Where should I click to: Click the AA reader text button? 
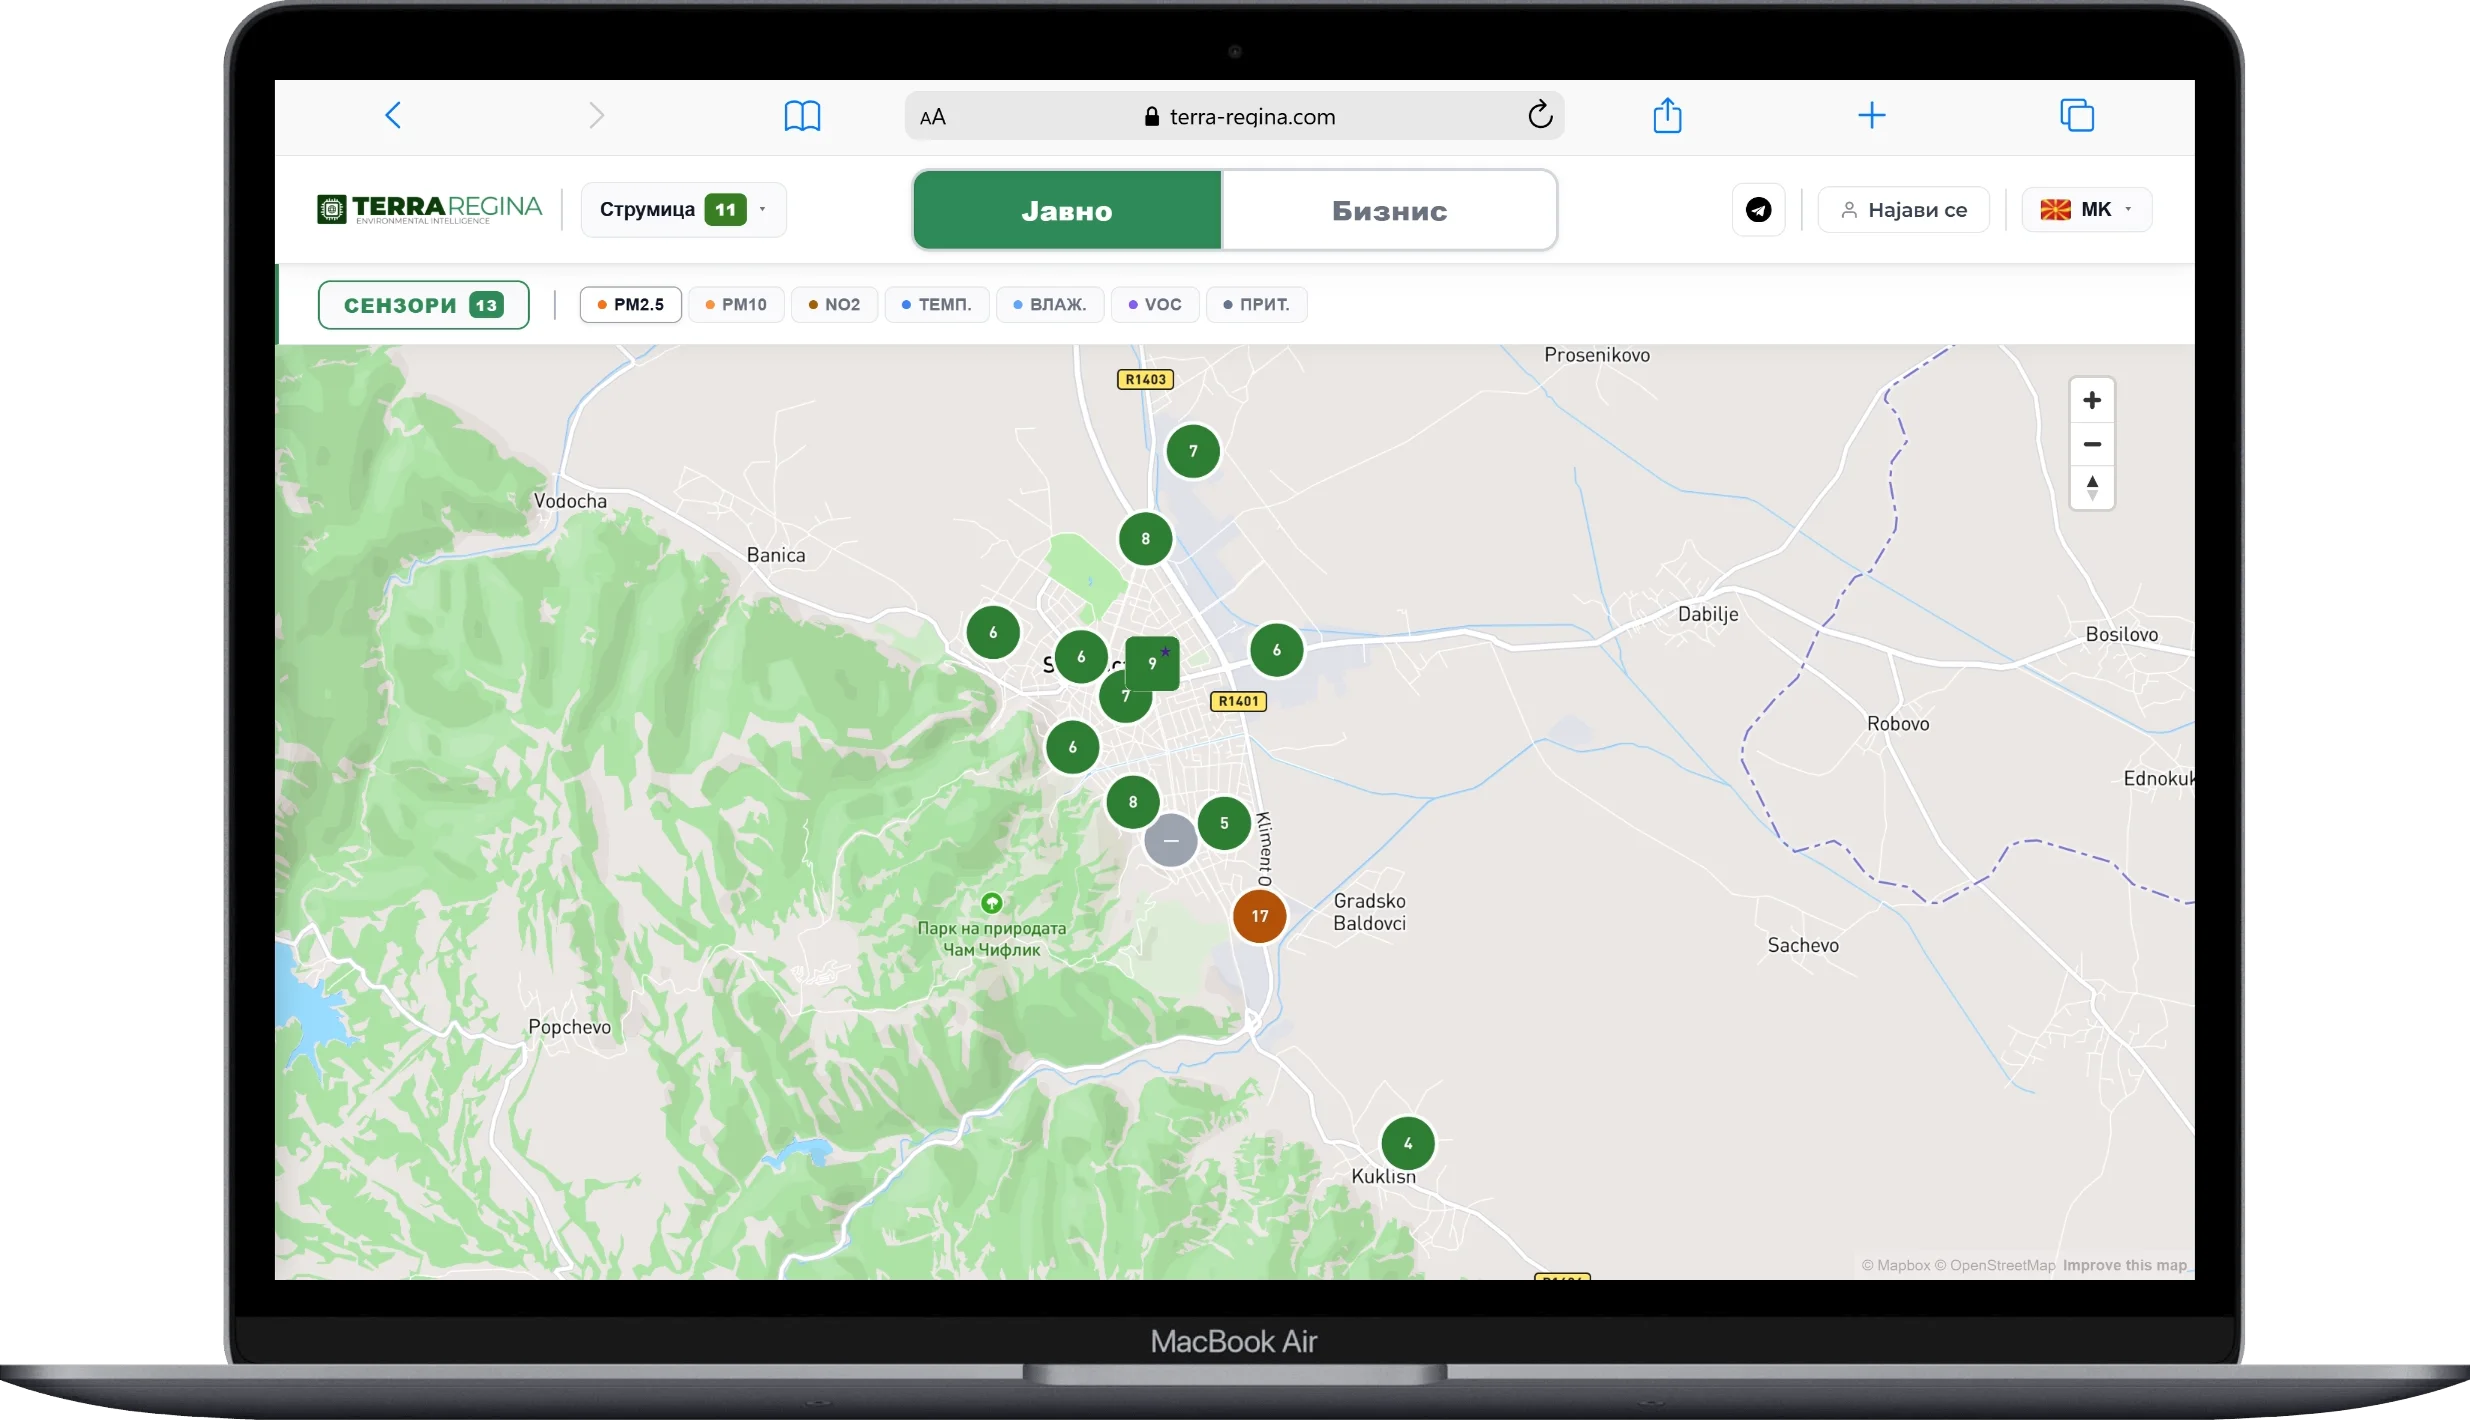pyautogui.click(x=932, y=117)
